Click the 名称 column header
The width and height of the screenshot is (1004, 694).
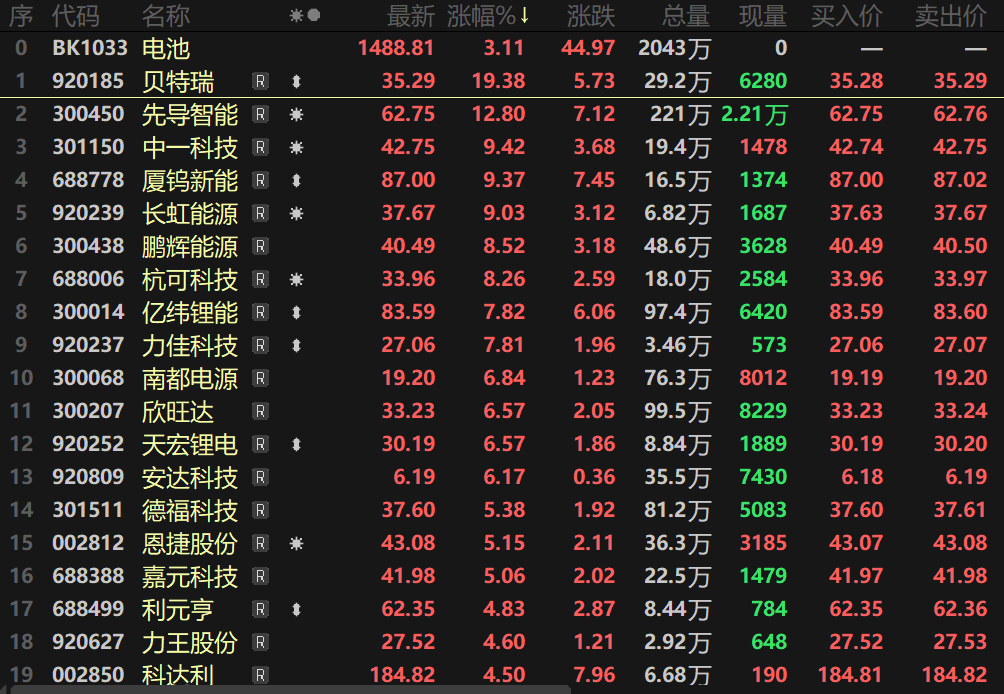click(166, 16)
